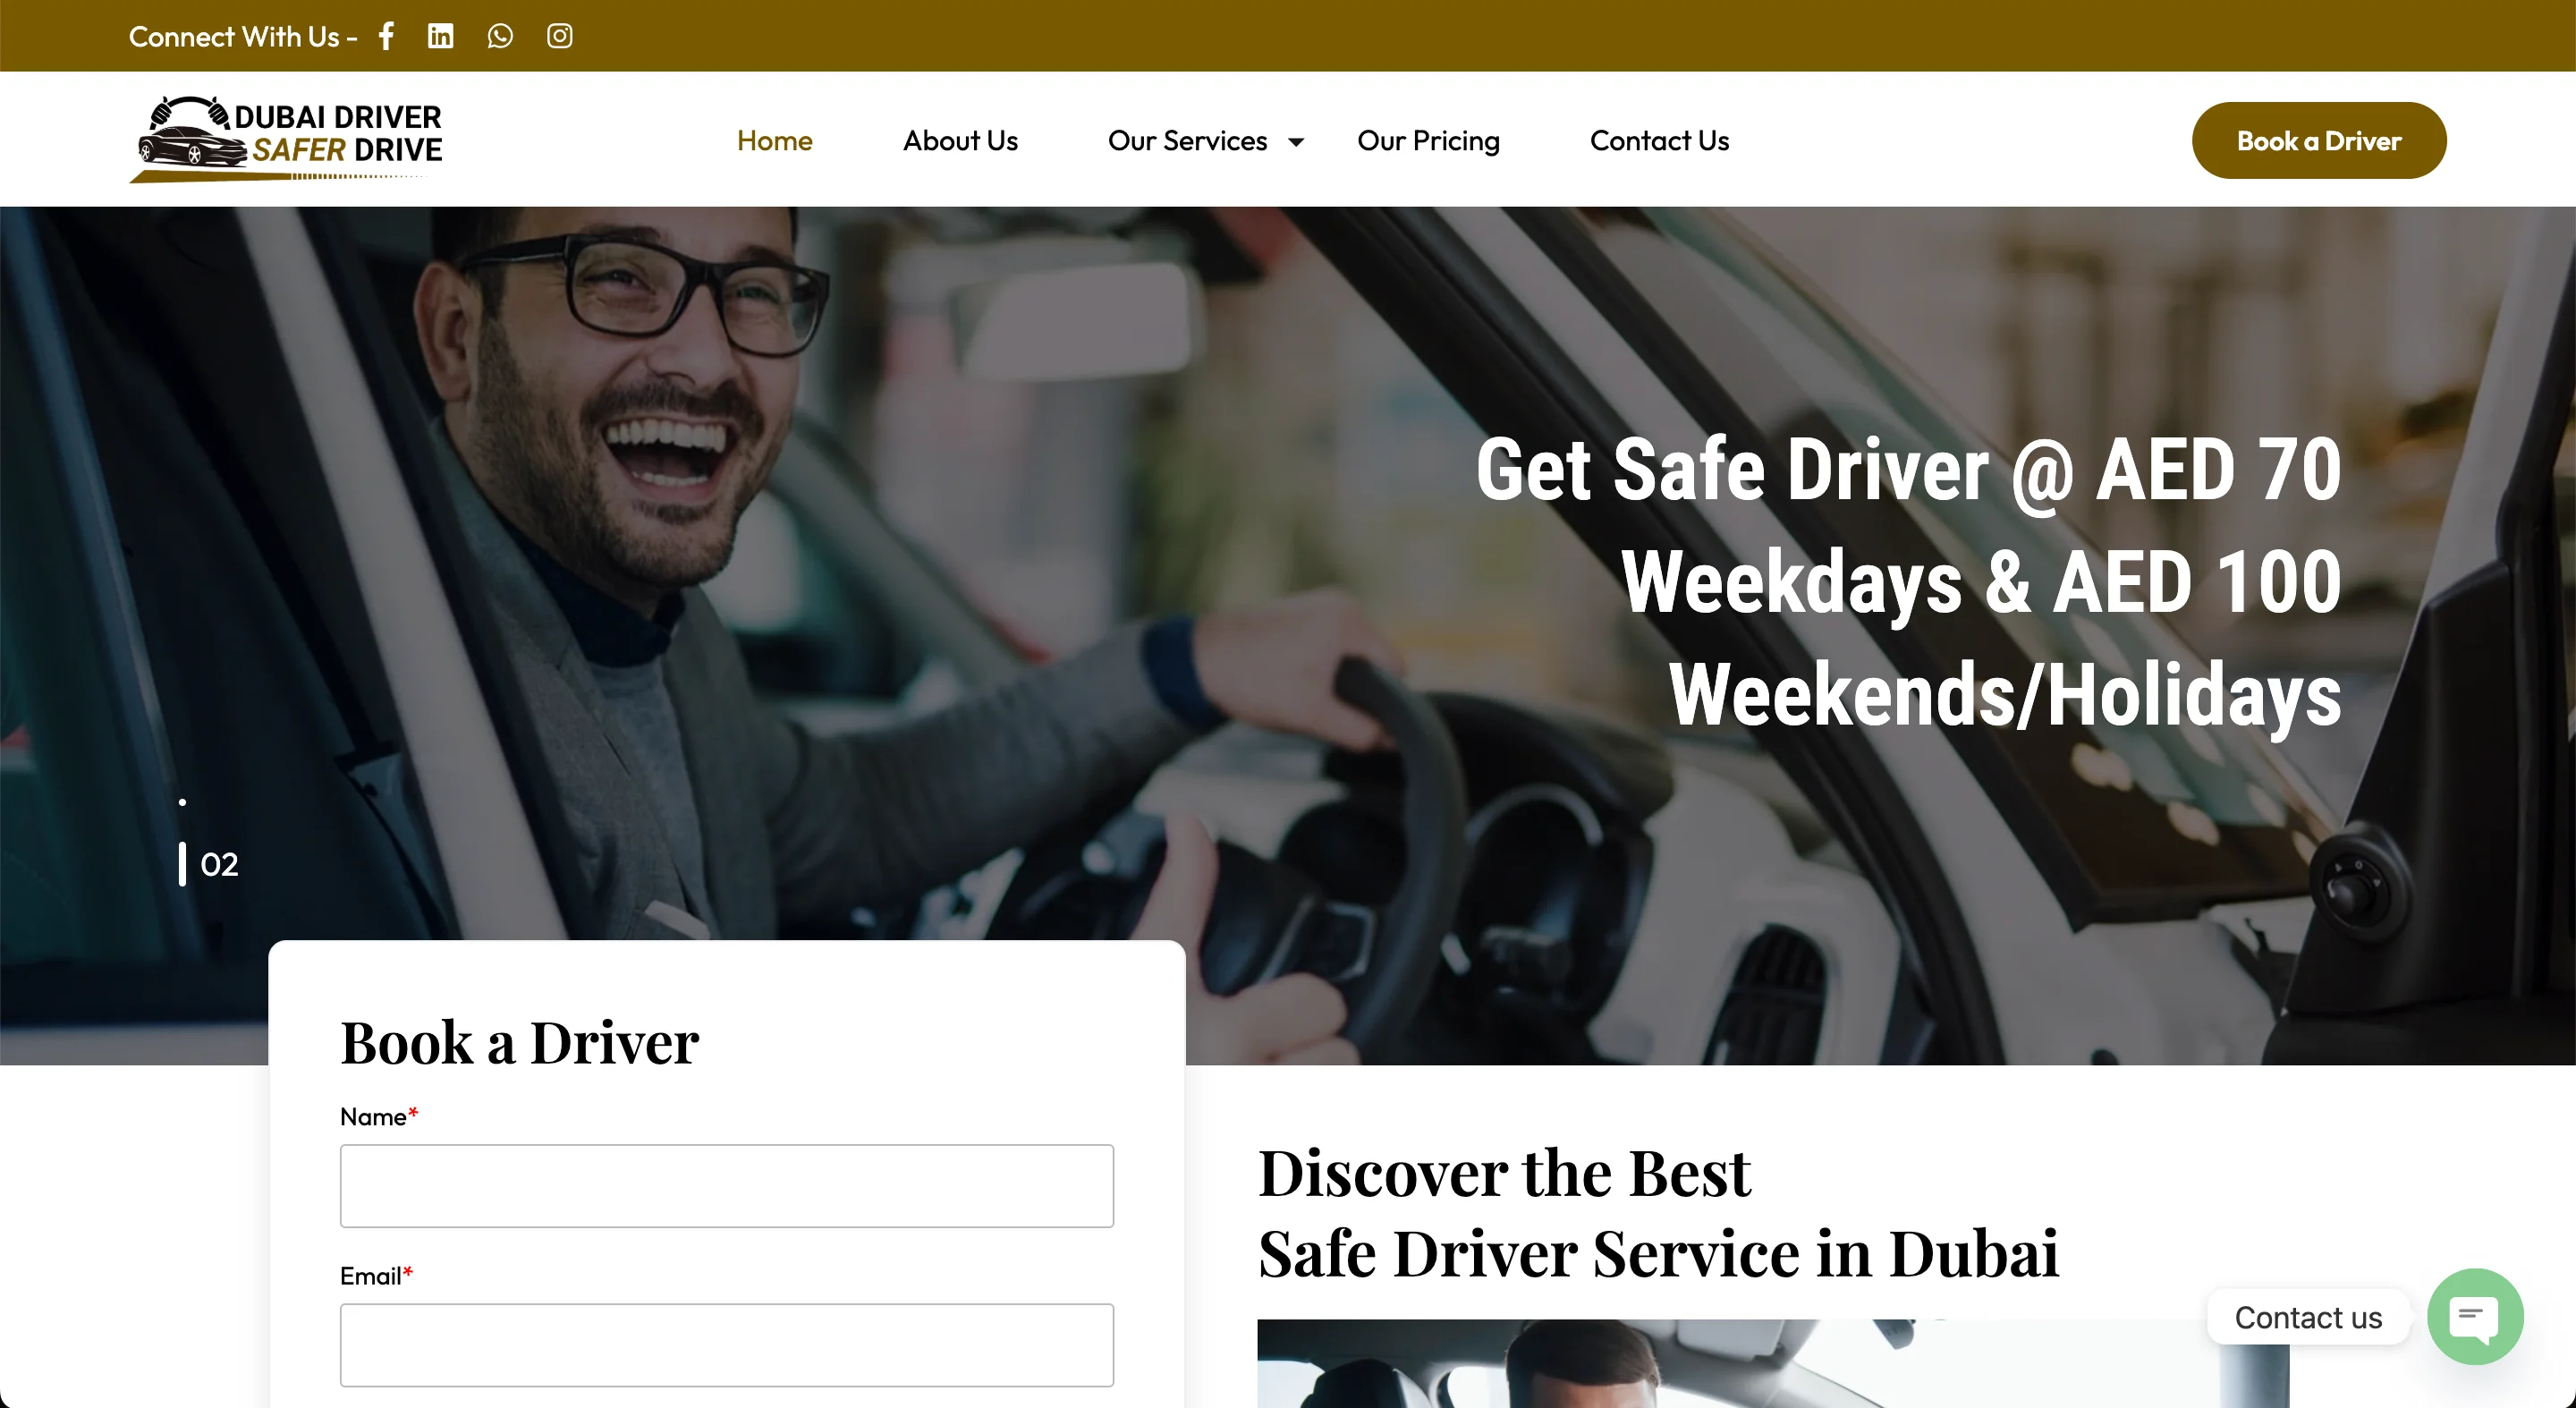Open the green chat bubble widget
The image size is (2576, 1408).
[2475, 1316]
